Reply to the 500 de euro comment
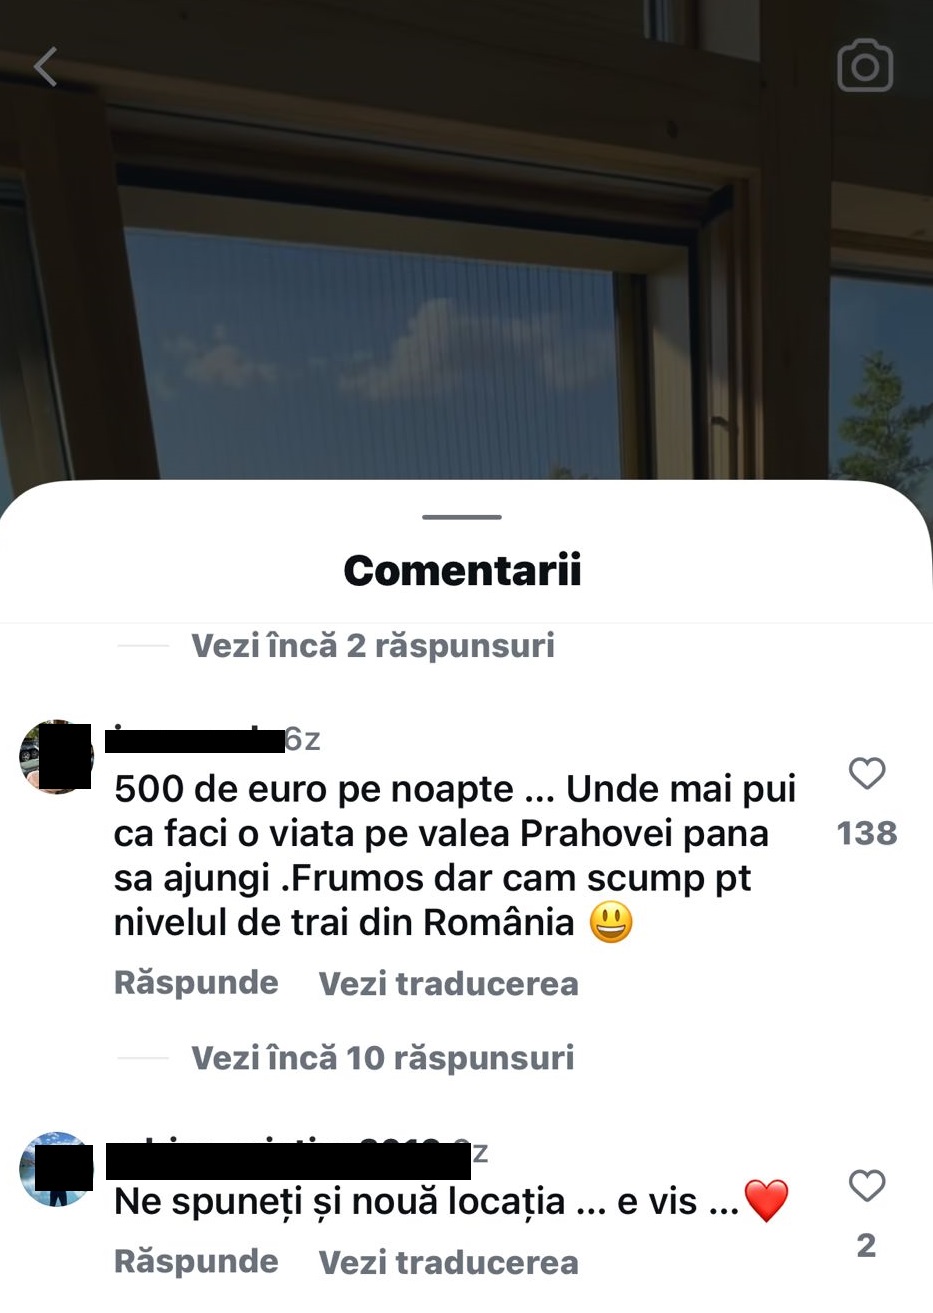 [x=196, y=982]
